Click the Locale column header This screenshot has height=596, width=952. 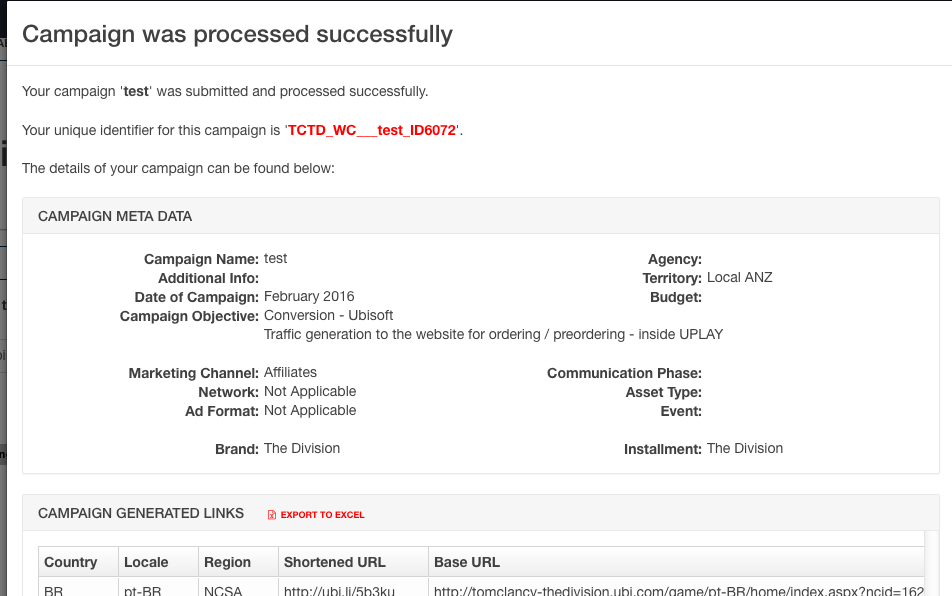coord(146,562)
